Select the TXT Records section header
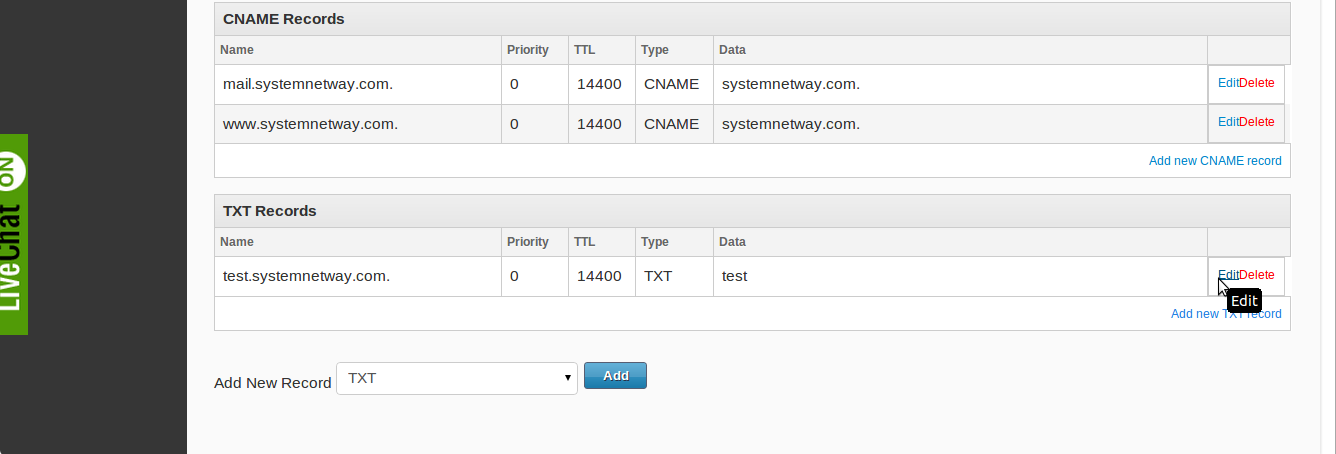 point(270,211)
